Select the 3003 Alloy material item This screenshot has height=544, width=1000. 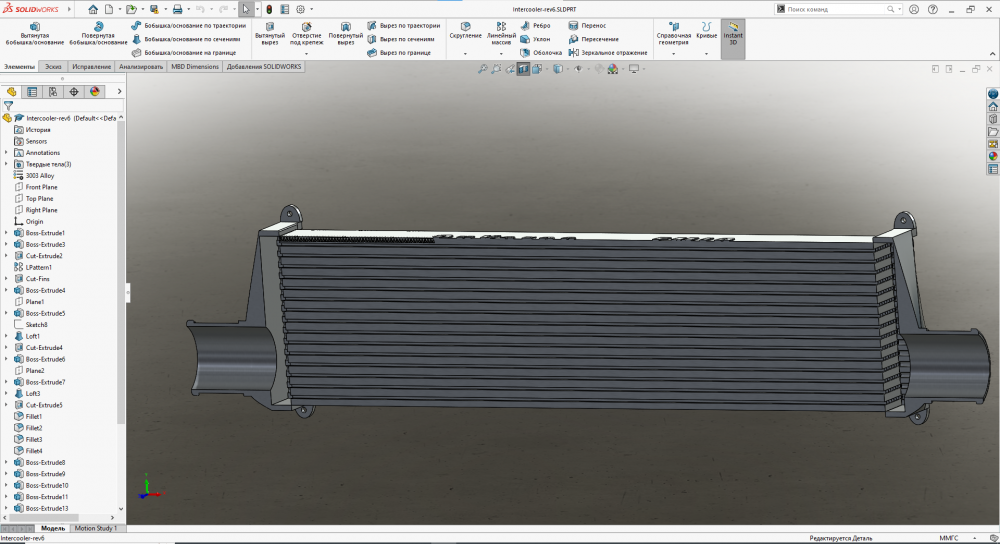tap(40, 175)
